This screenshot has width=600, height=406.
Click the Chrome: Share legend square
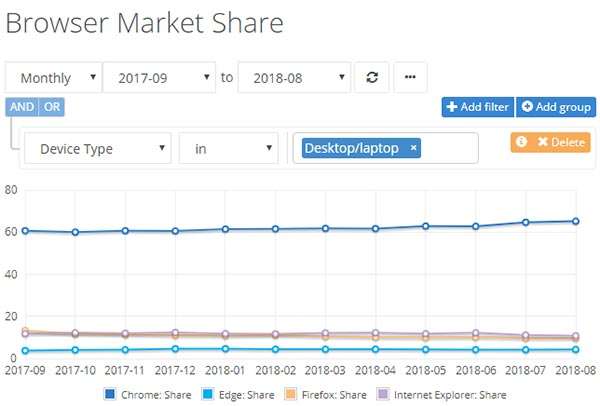tap(109, 394)
